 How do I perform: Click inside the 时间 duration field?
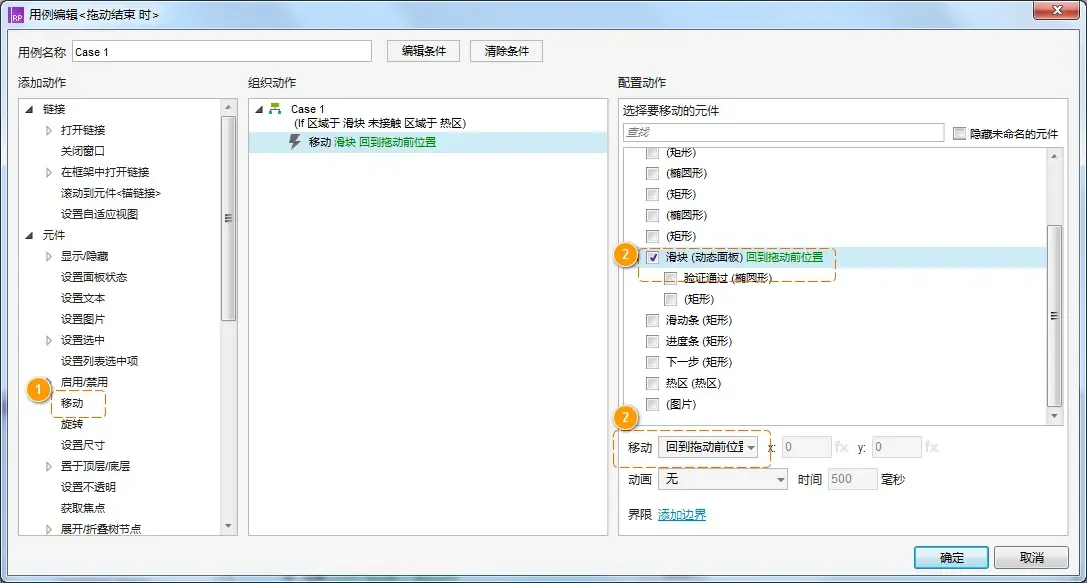point(852,479)
